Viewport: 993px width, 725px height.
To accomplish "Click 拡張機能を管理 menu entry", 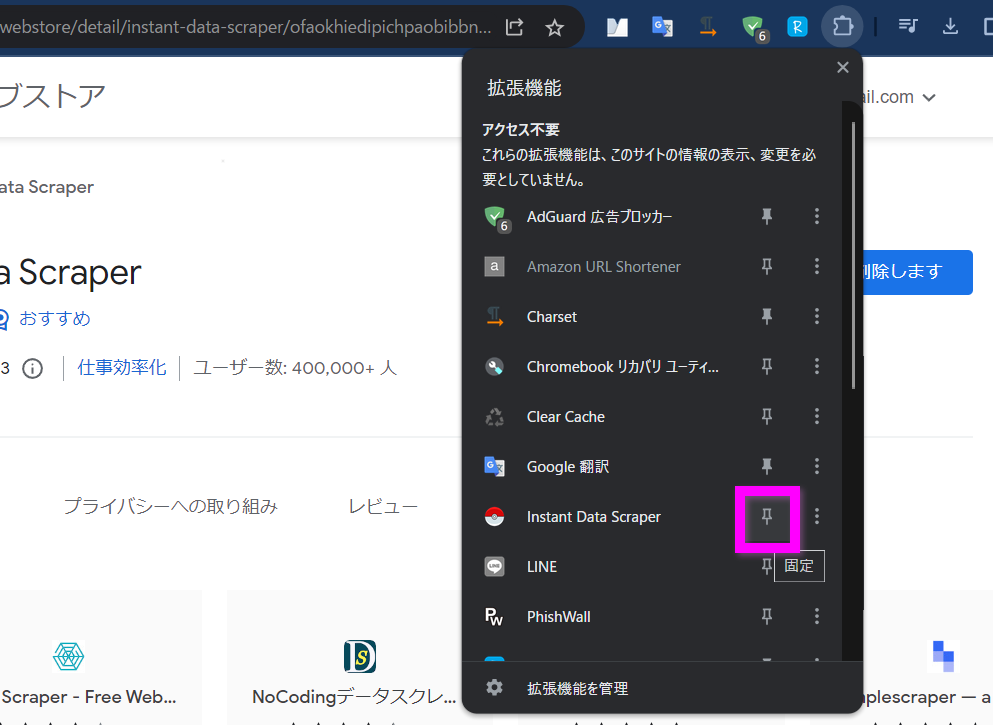I will coord(578,688).
